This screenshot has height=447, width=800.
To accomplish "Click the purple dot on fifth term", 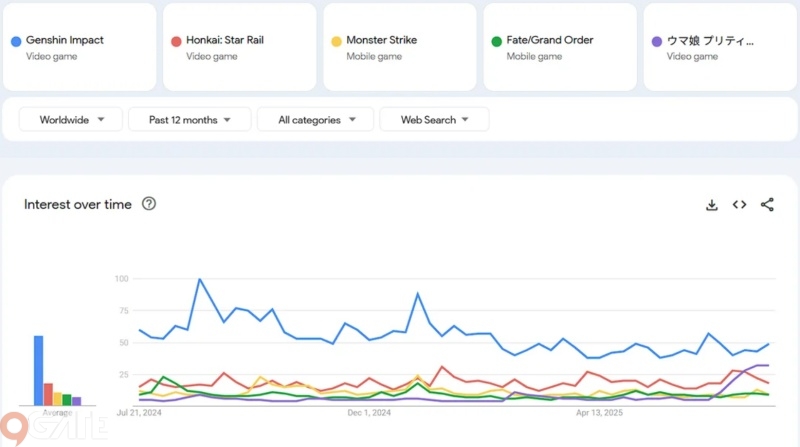I will (x=656, y=41).
